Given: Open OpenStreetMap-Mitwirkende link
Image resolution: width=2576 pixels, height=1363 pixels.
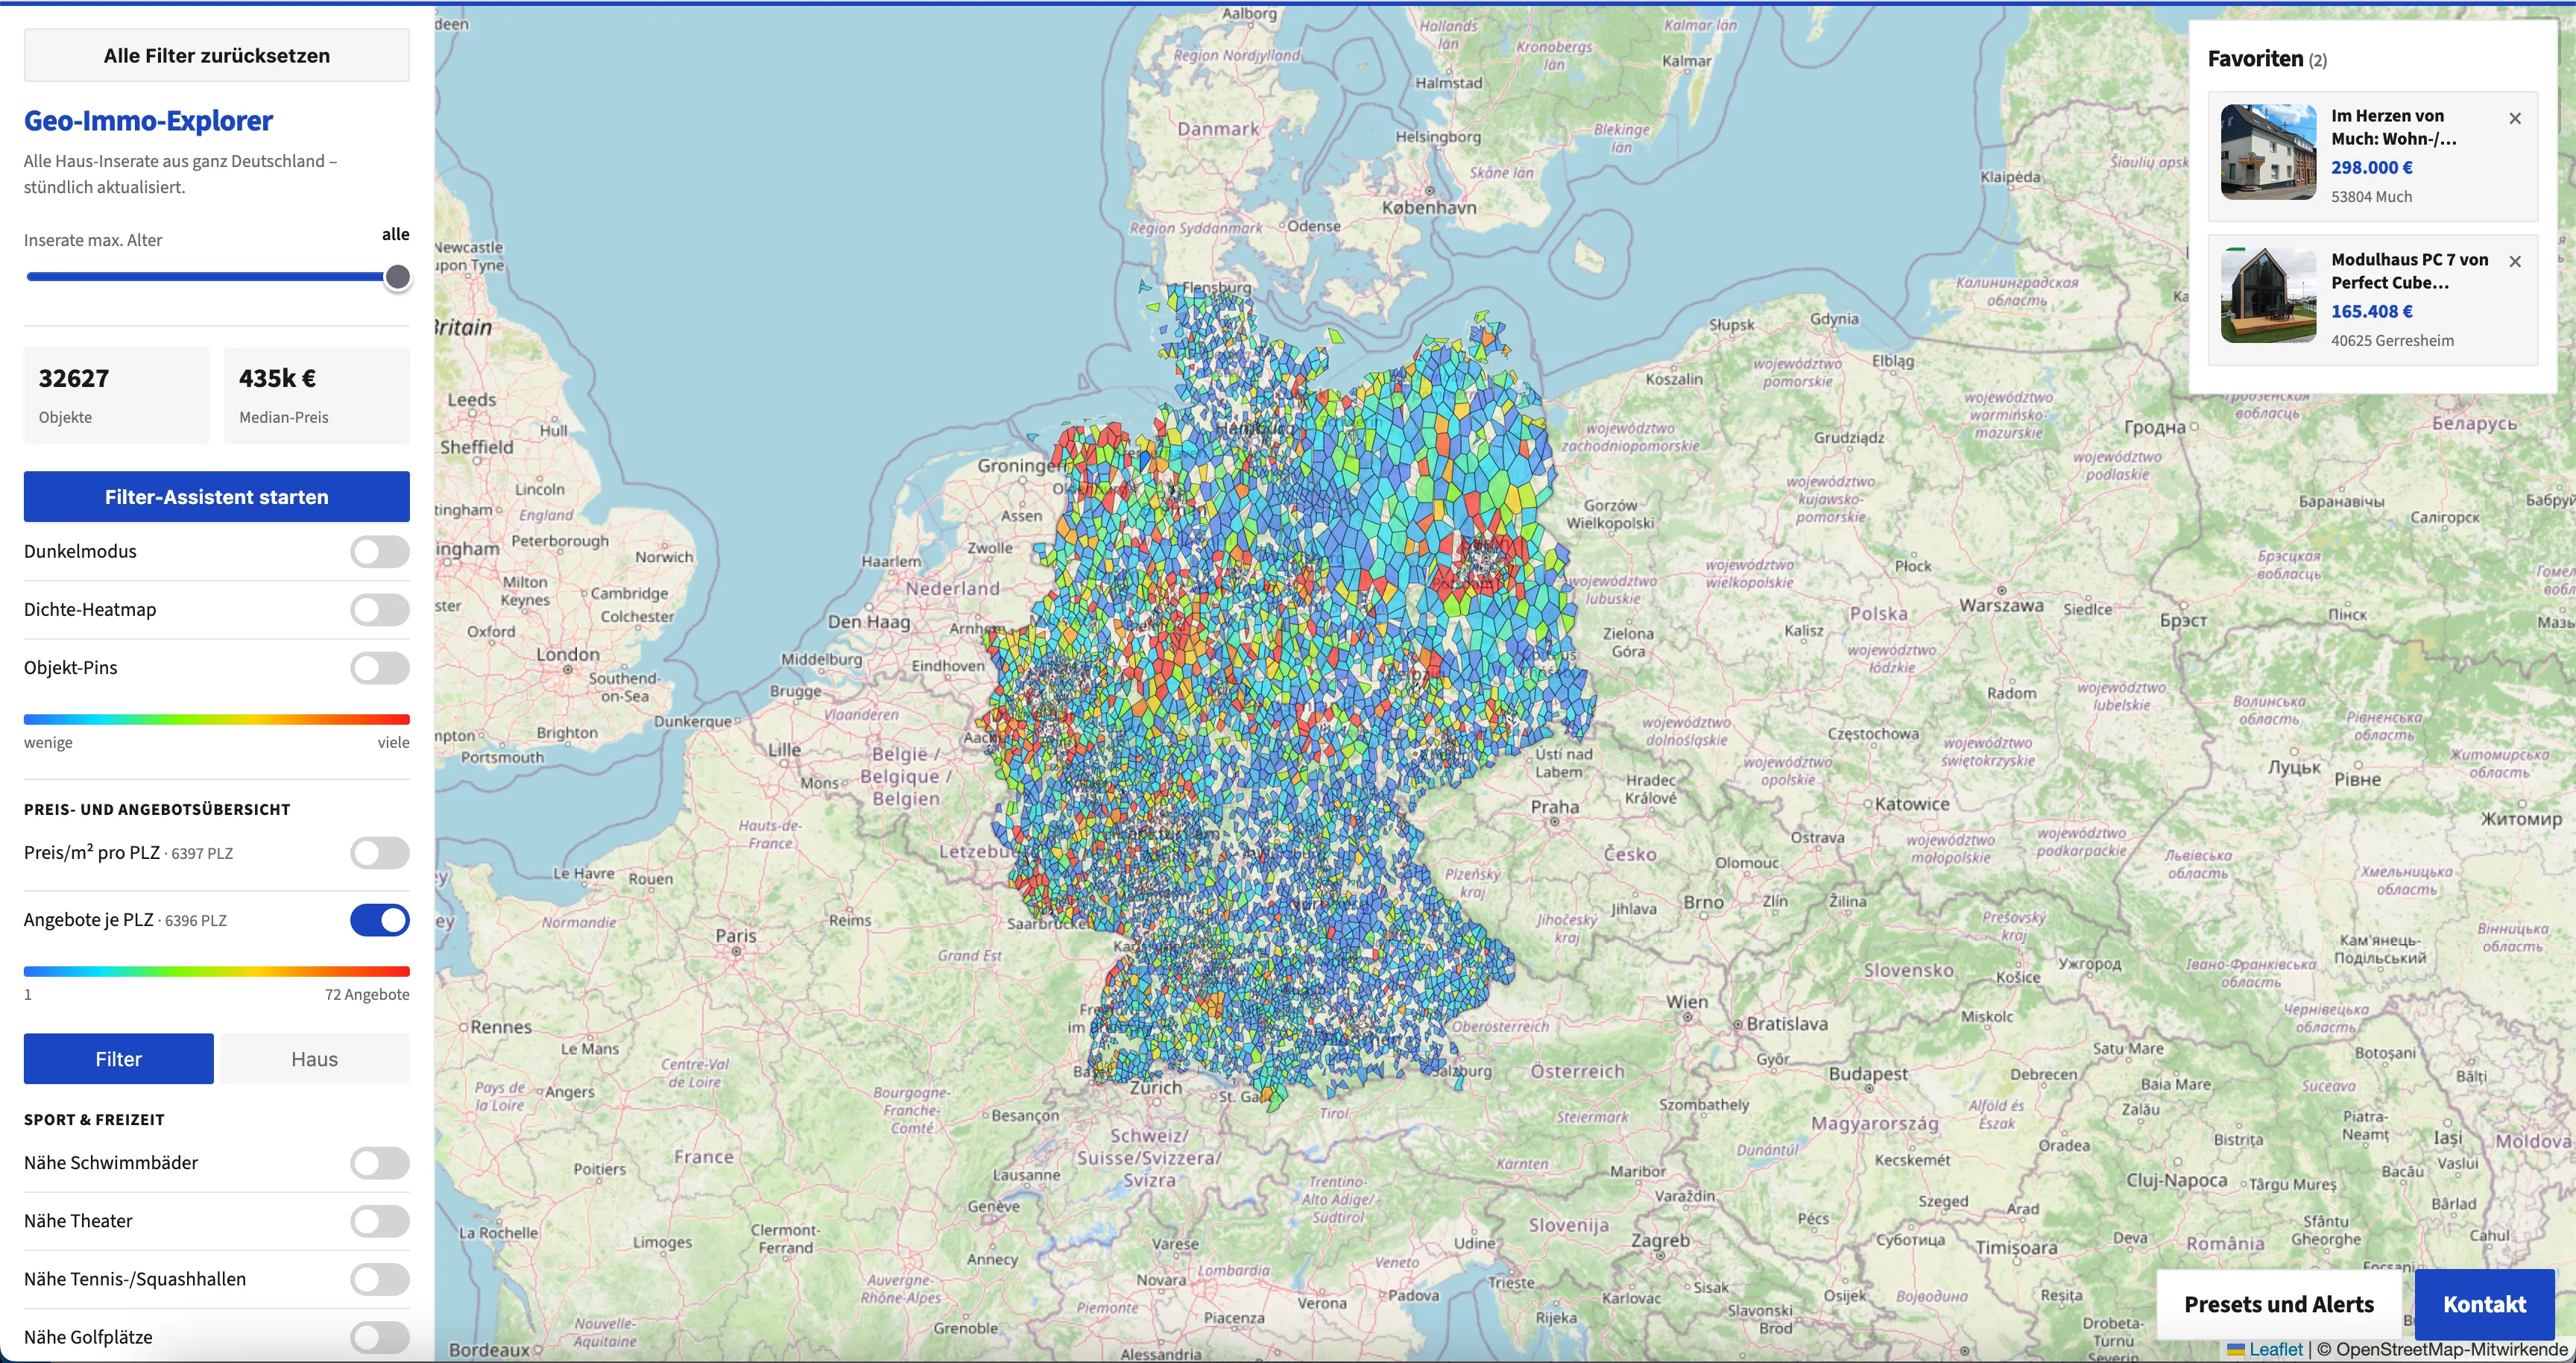Looking at the screenshot, I should 2451,1350.
